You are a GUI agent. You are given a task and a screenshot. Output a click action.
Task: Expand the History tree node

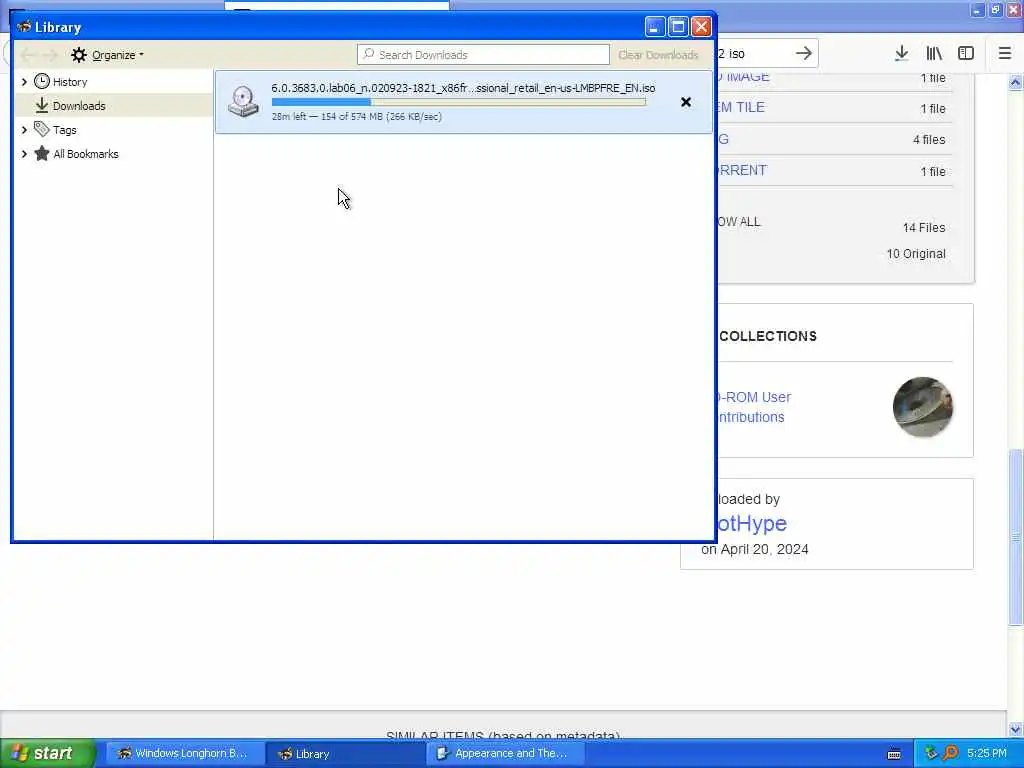24,82
